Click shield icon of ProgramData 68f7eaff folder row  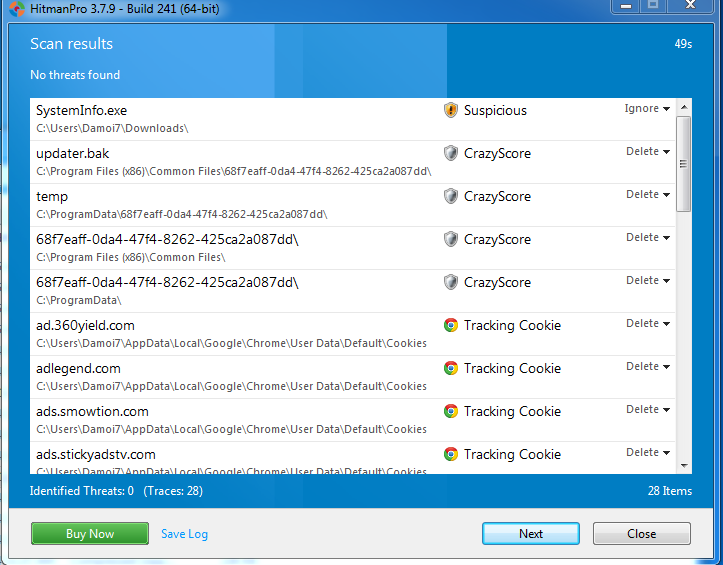(x=450, y=282)
